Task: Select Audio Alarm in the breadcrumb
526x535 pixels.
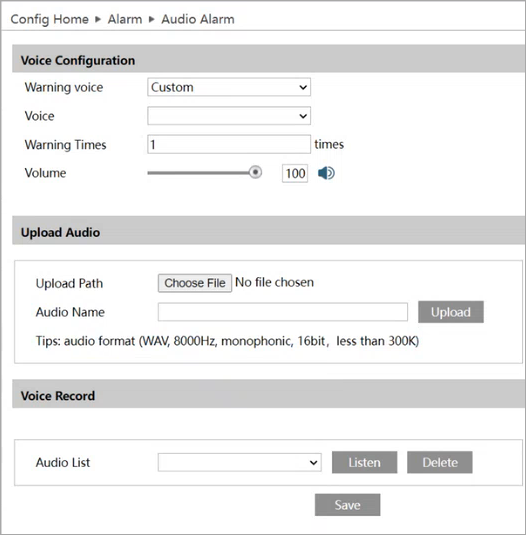Action: (x=198, y=19)
